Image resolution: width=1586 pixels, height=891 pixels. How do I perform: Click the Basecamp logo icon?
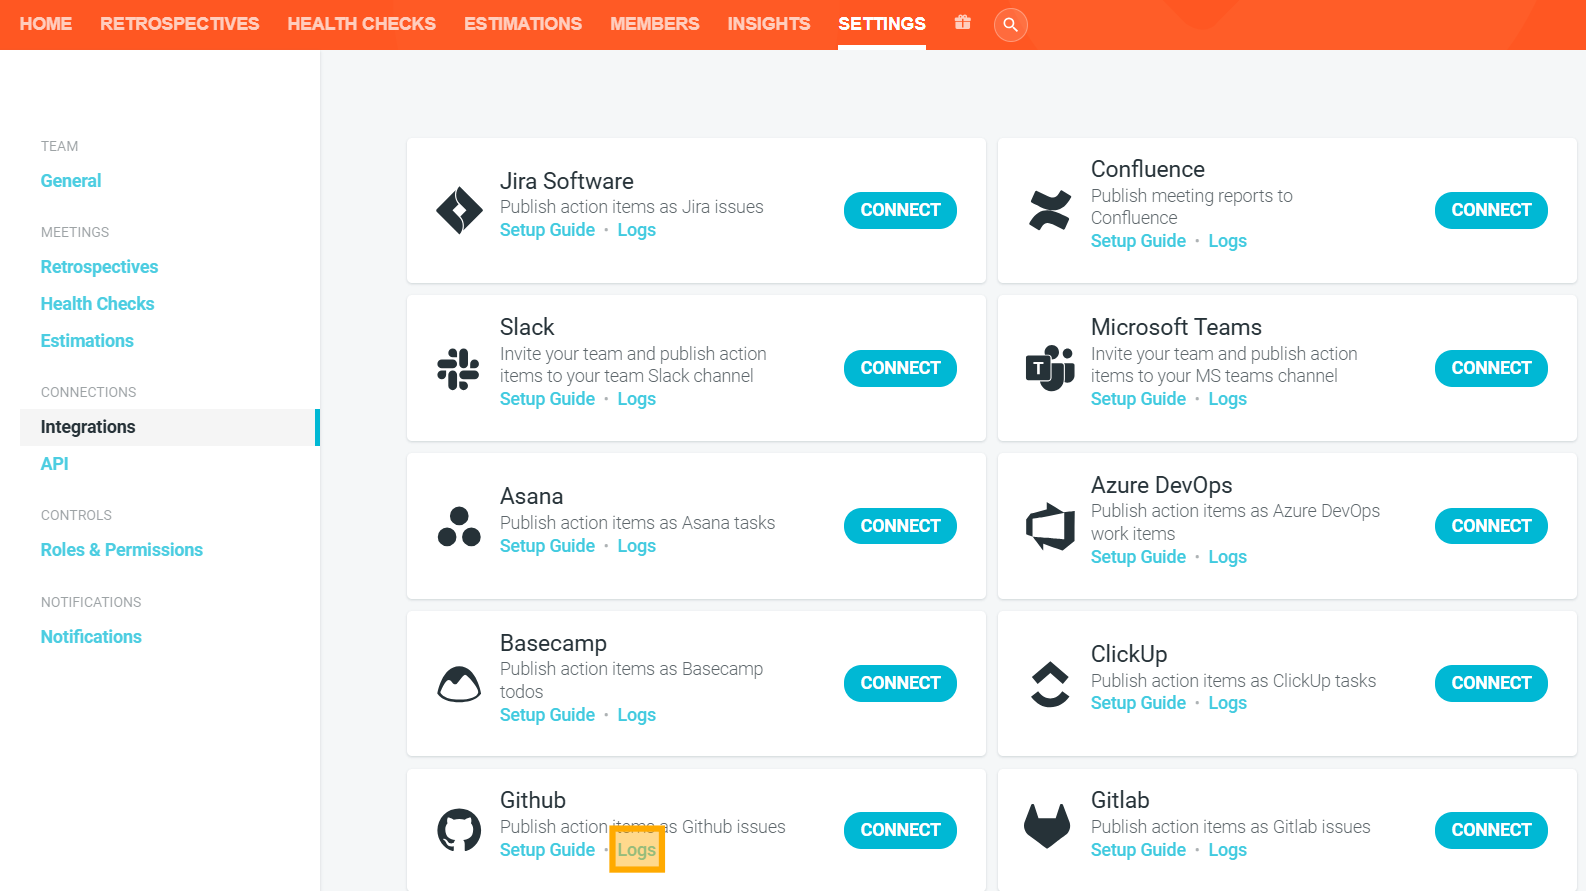(459, 684)
